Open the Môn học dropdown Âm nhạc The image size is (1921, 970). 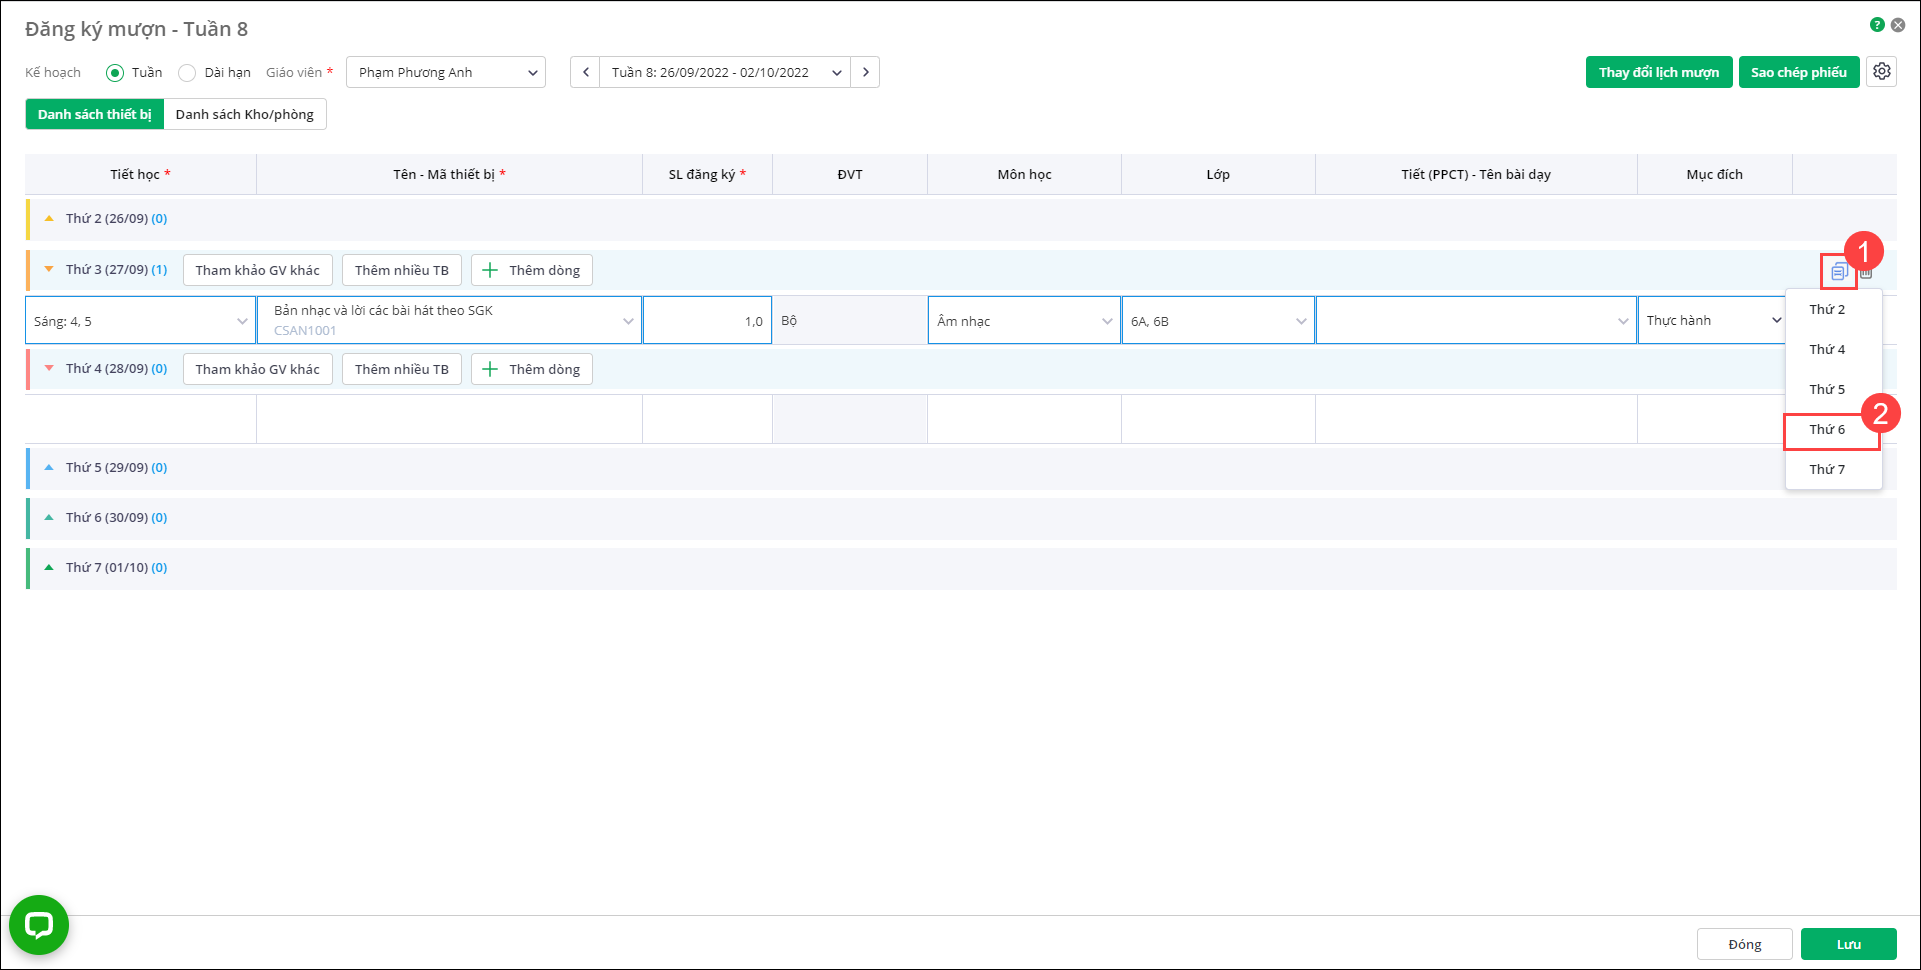click(x=1024, y=321)
